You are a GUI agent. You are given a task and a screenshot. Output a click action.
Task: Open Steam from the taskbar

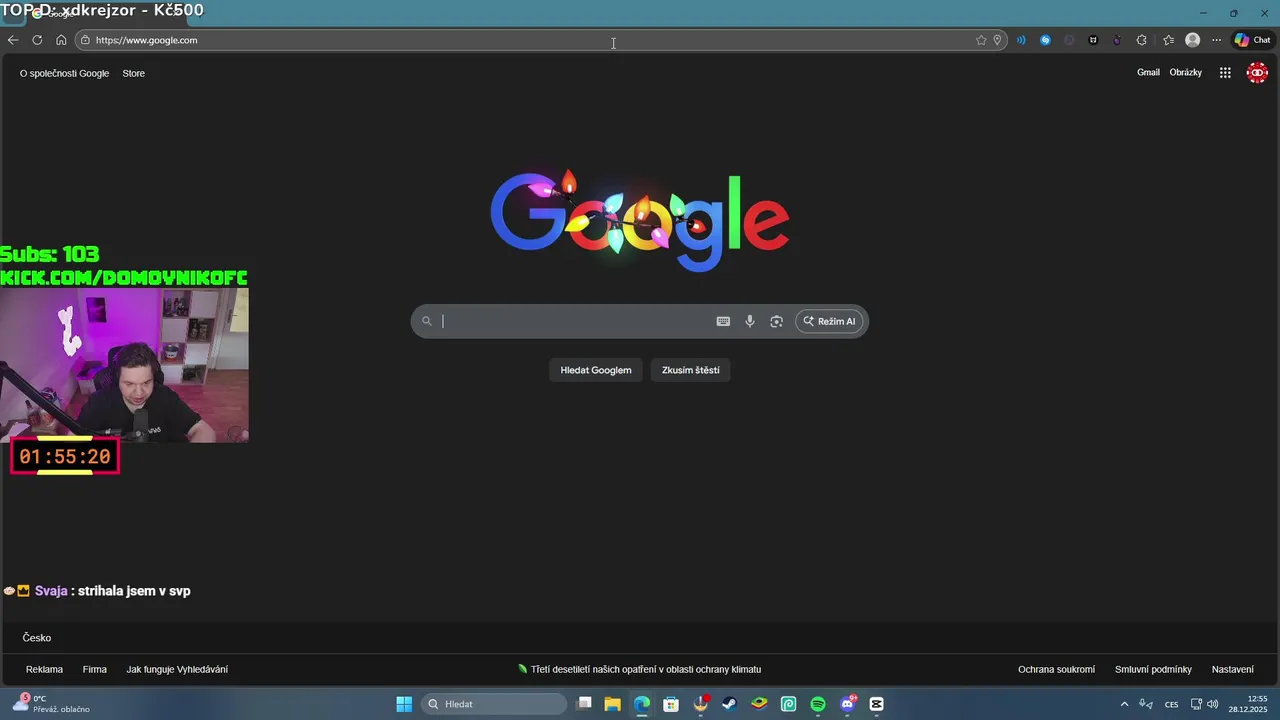730,704
